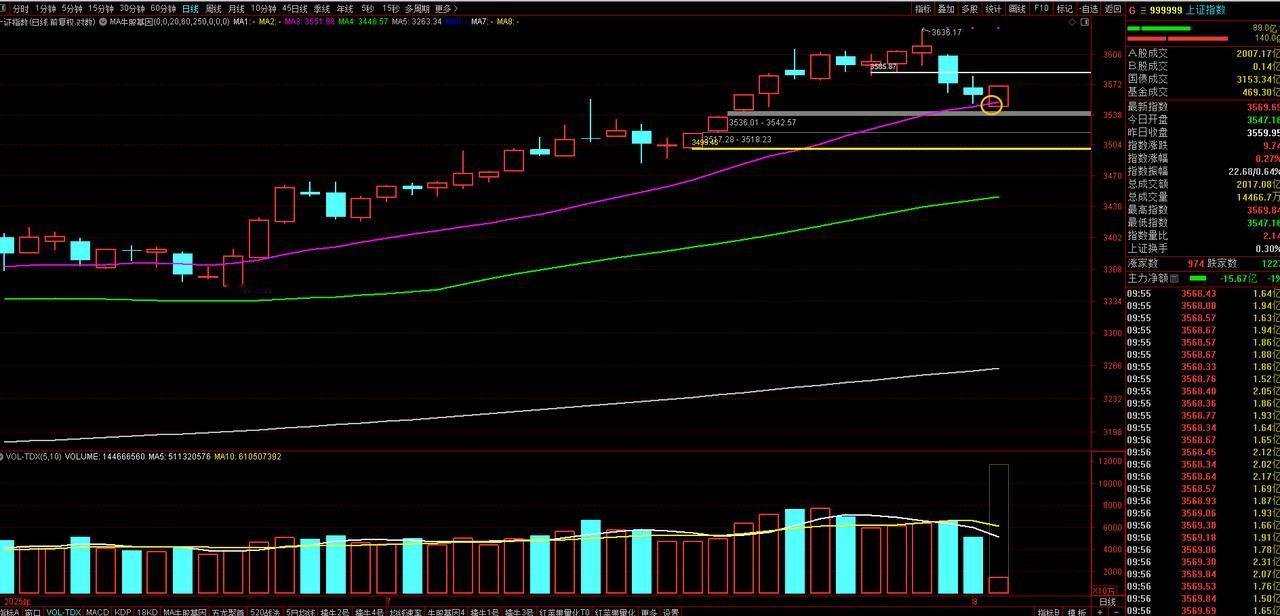Click the round icon before VOL-TDX label
Image resolution: width=1280 pixels, height=616 pixels.
pos(3,457)
